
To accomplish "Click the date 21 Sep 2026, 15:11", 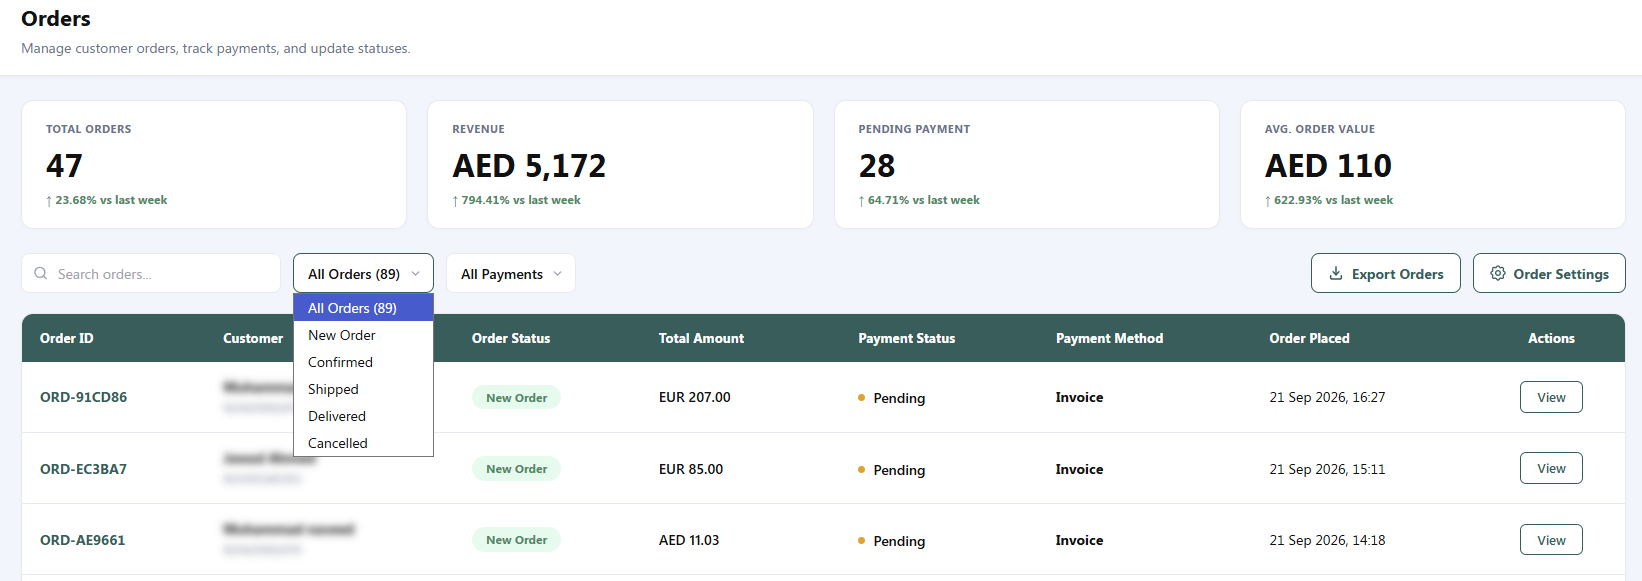I will [x=1327, y=469].
